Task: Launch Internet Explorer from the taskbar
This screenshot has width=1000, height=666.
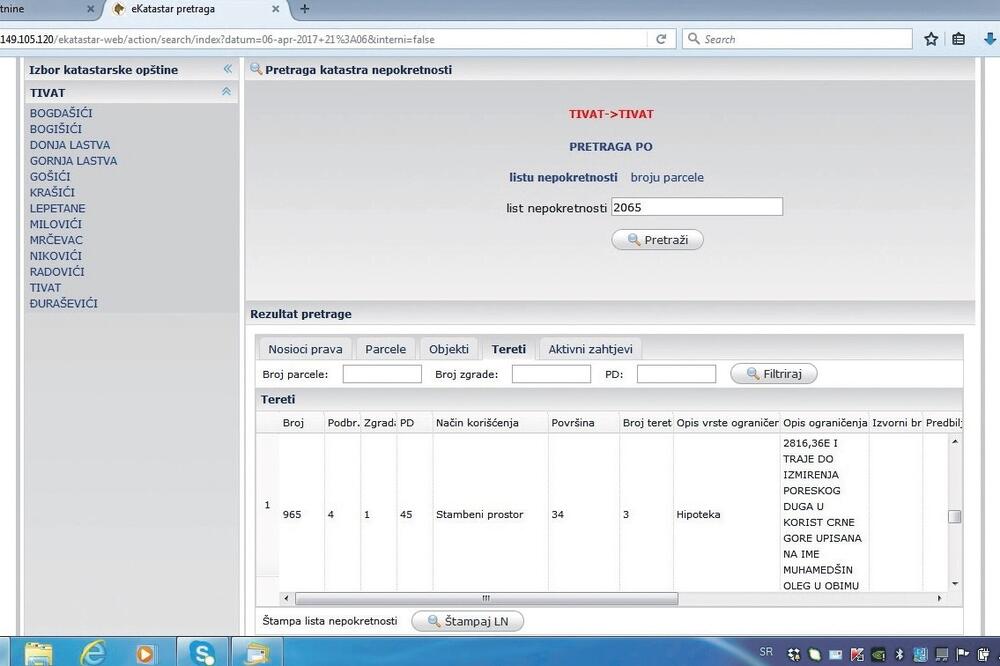Action: coord(94,653)
